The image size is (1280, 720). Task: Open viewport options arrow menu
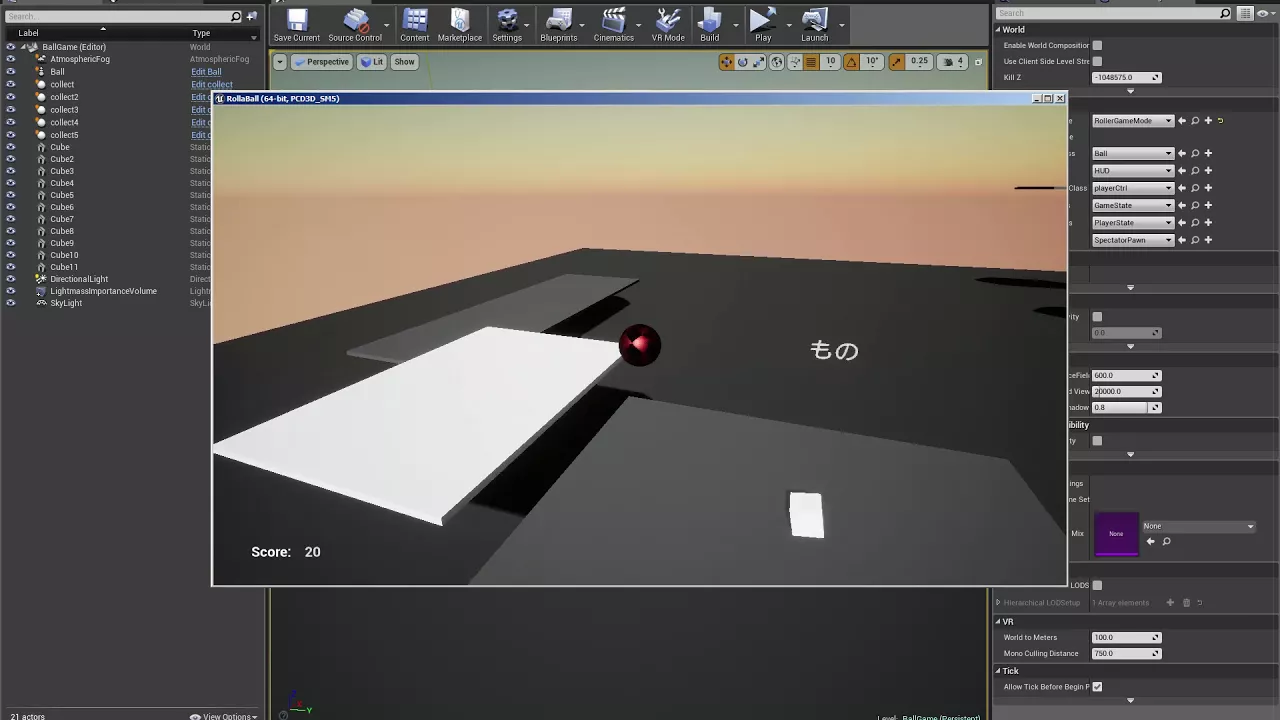(280, 62)
